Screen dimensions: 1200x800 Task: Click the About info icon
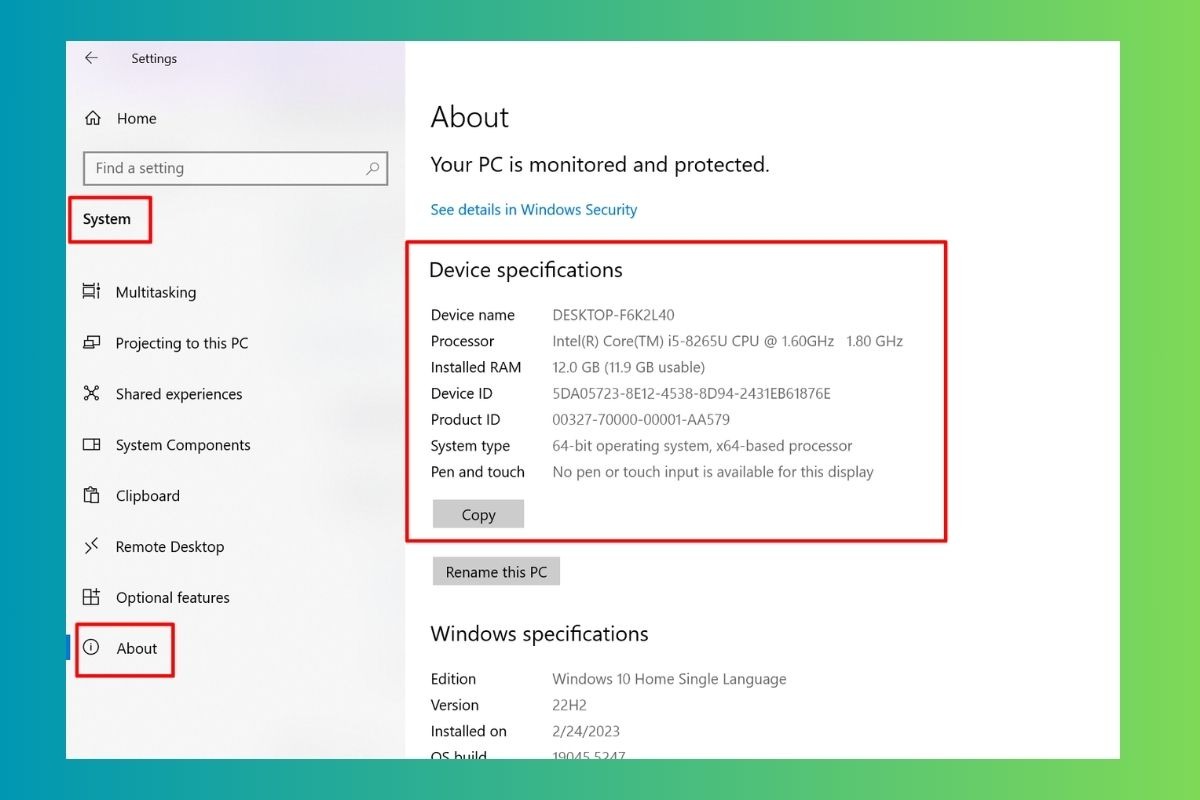click(91, 647)
